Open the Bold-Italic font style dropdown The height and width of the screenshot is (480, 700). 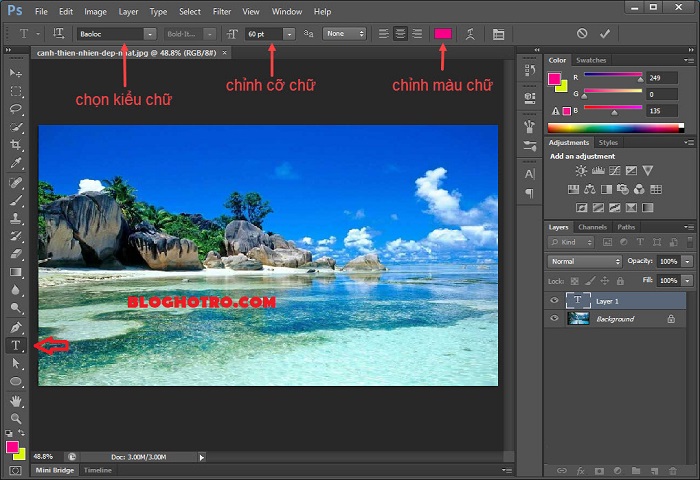tap(210, 34)
